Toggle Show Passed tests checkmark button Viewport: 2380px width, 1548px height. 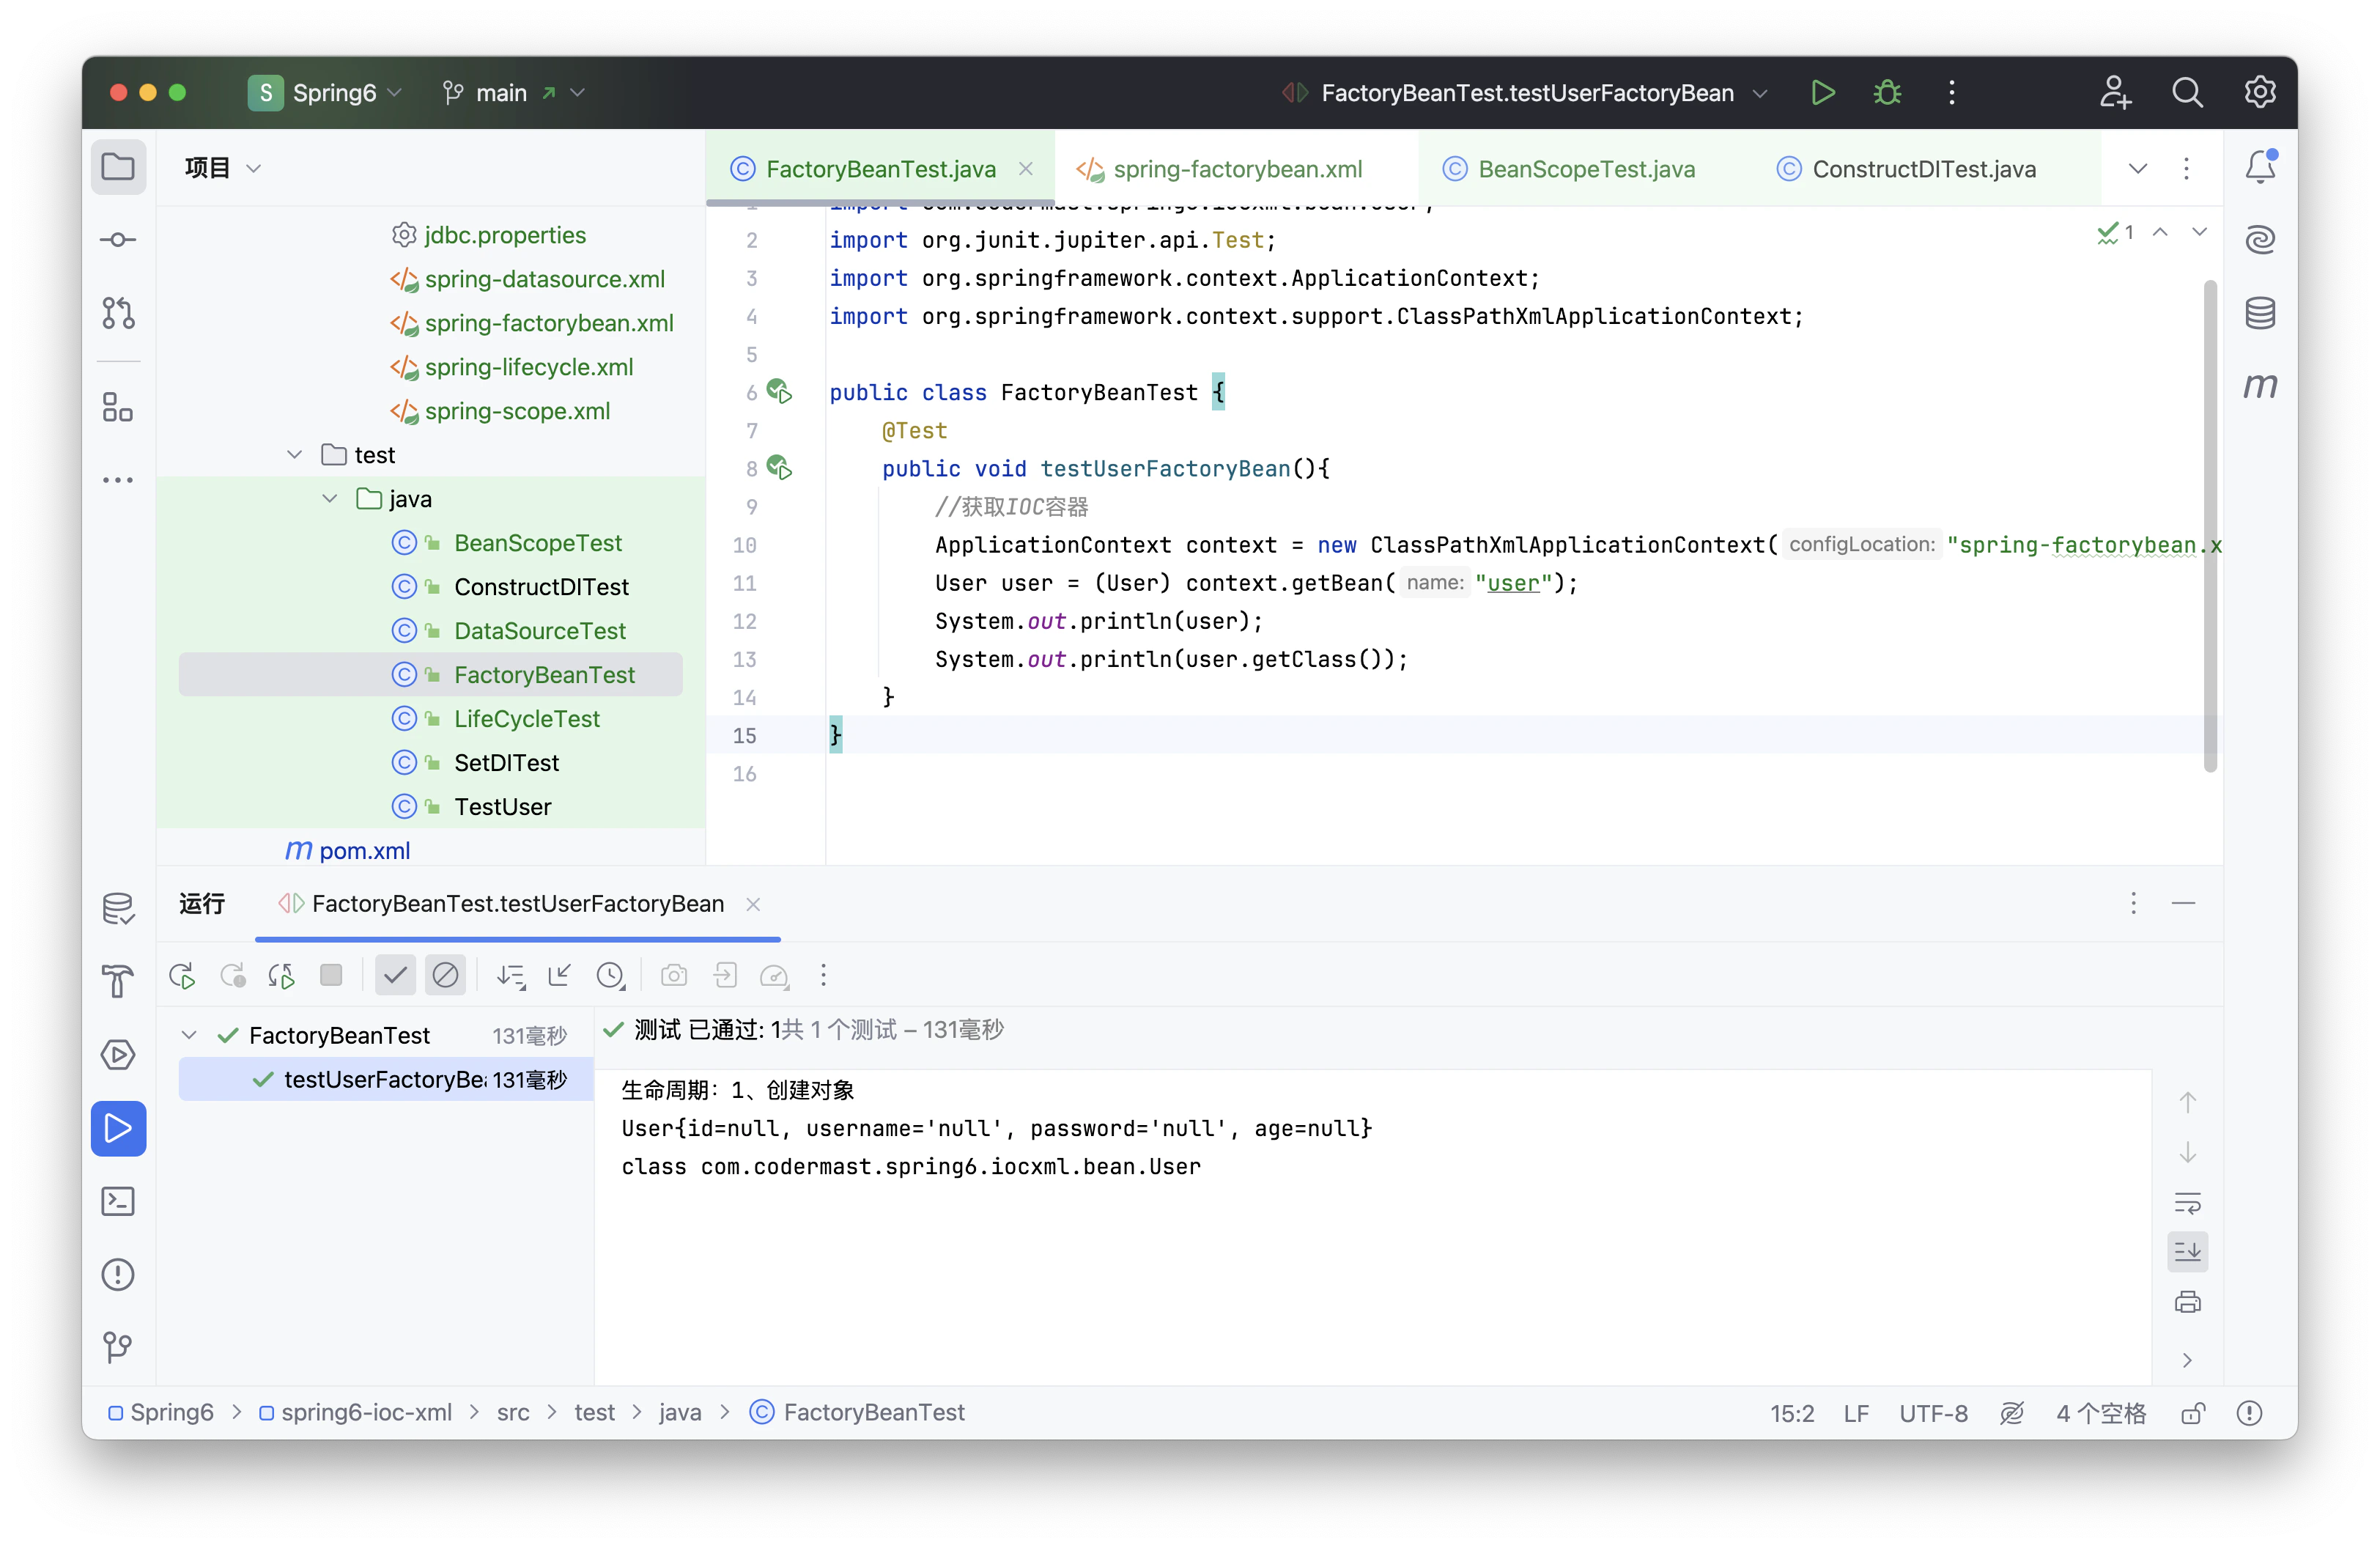(x=395, y=975)
